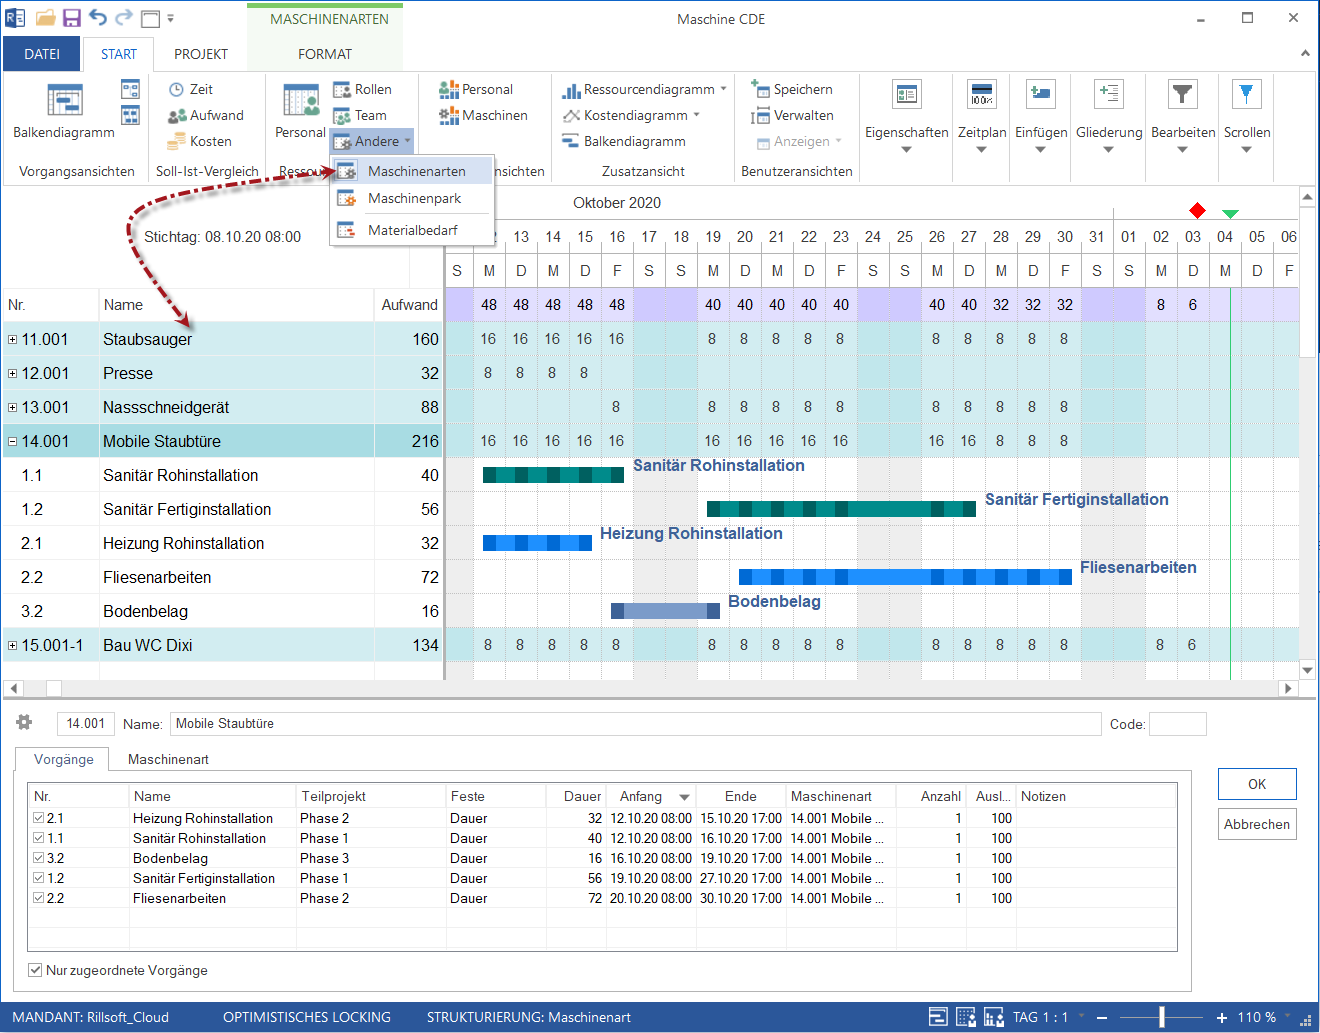Click the Sanitär Rohinstallation Gantt bar
This screenshot has height=1033, width=1320.
click(x=553, y=475)
